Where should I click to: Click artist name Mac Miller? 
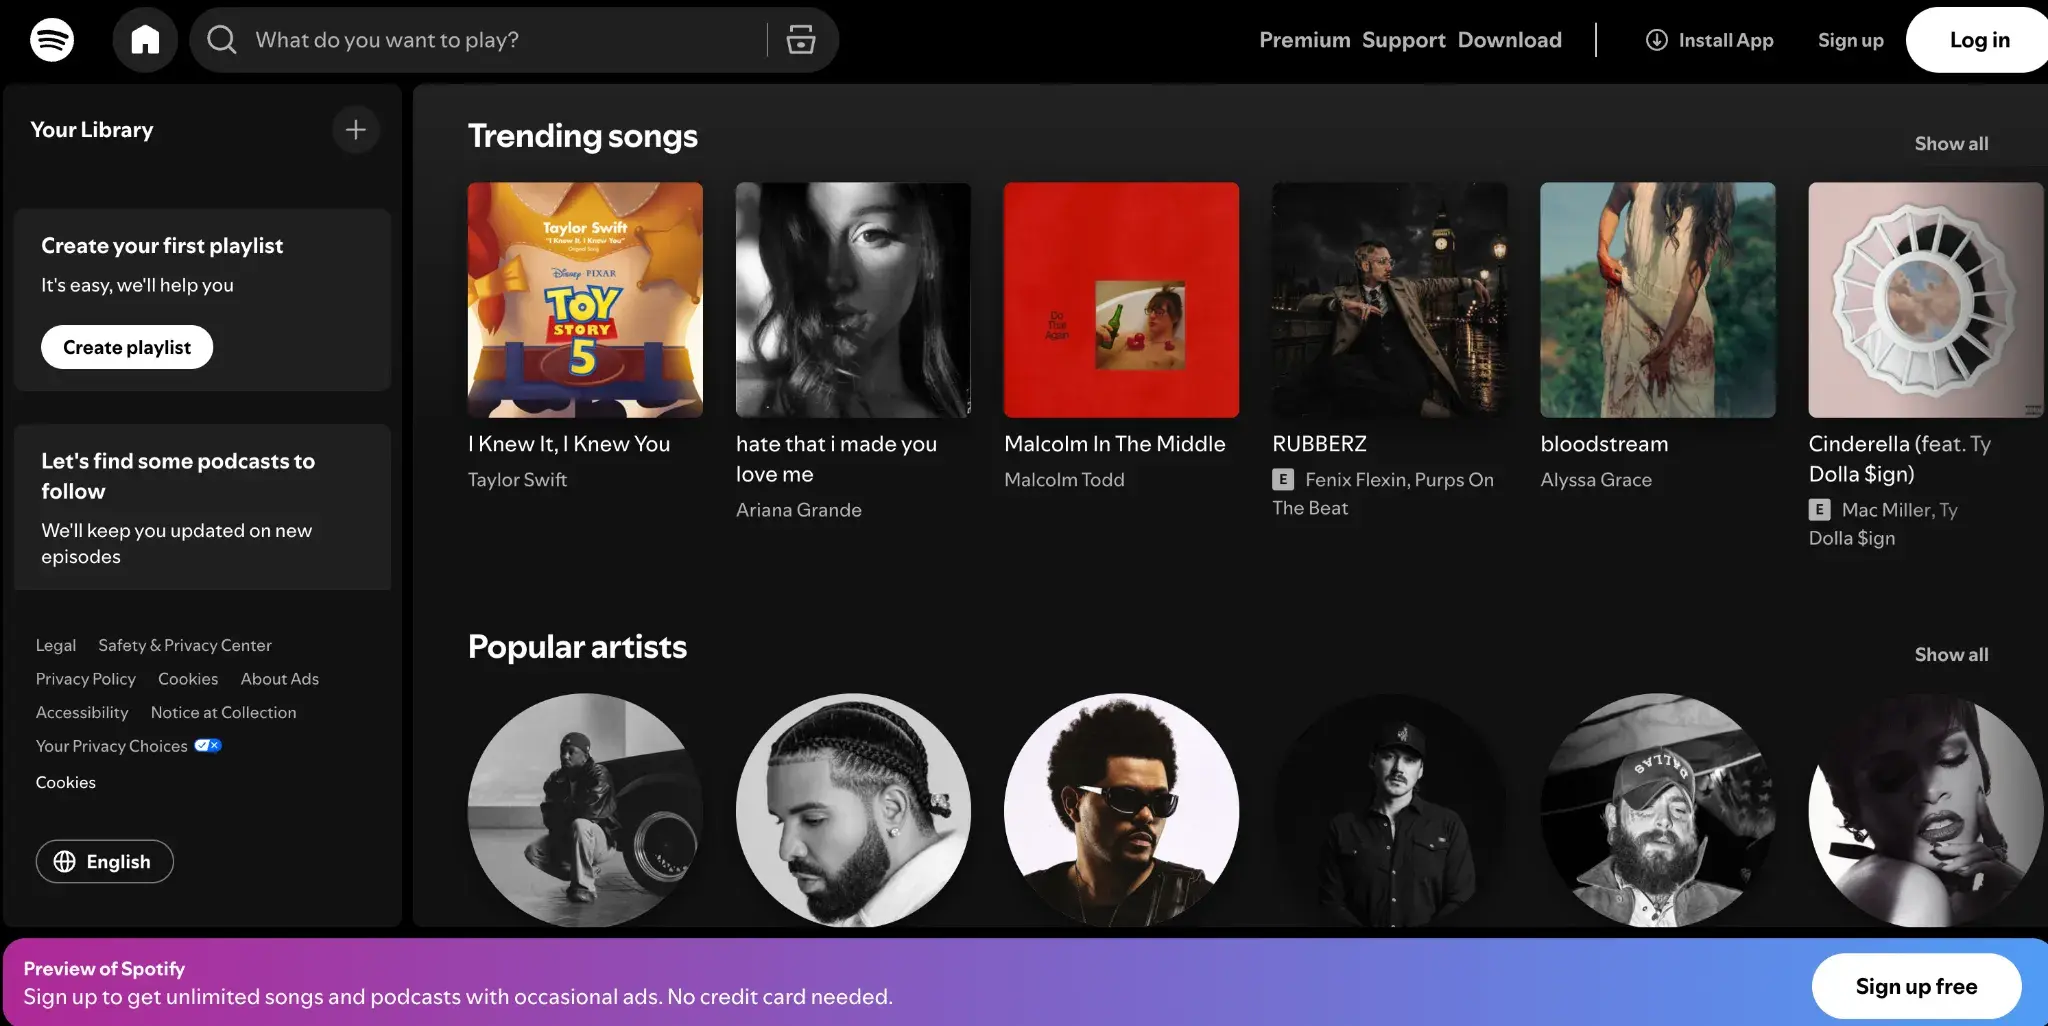[1886, 510]
